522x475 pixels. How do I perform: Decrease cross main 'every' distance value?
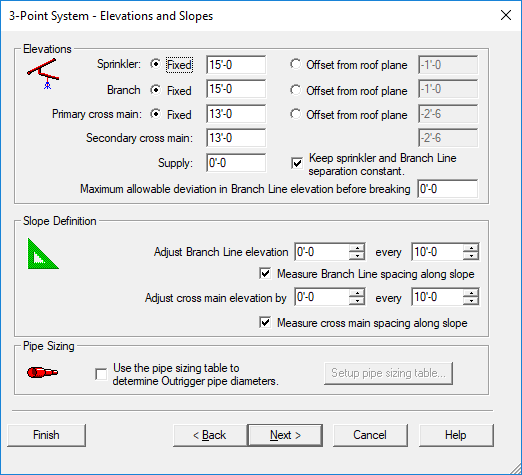471,301
